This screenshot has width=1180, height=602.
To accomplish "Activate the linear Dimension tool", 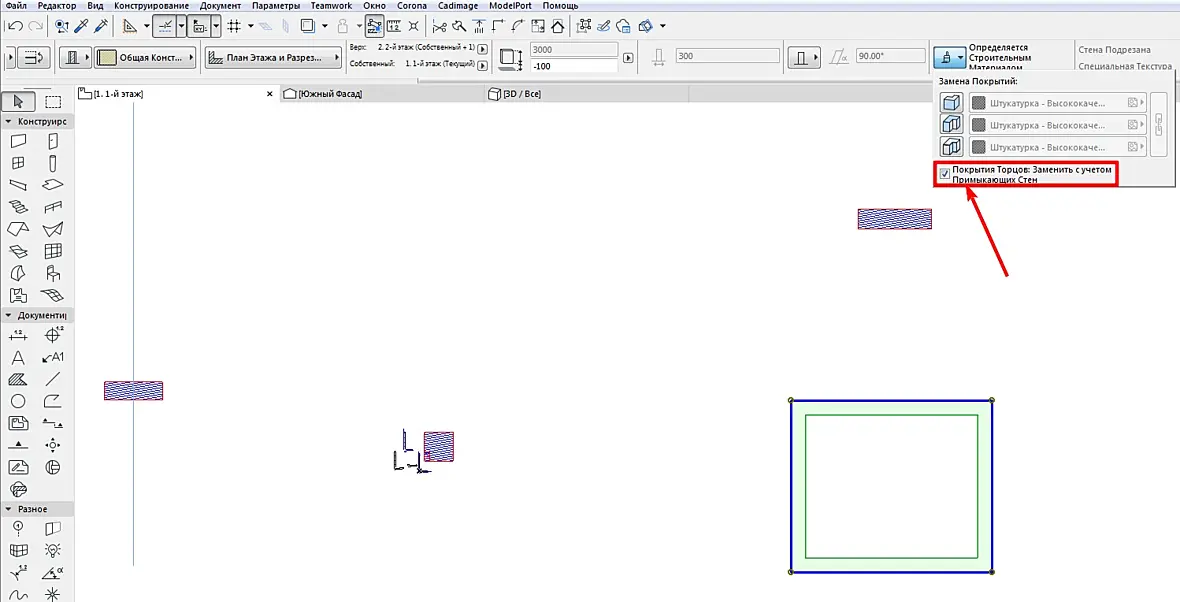I will click(18, 335).
